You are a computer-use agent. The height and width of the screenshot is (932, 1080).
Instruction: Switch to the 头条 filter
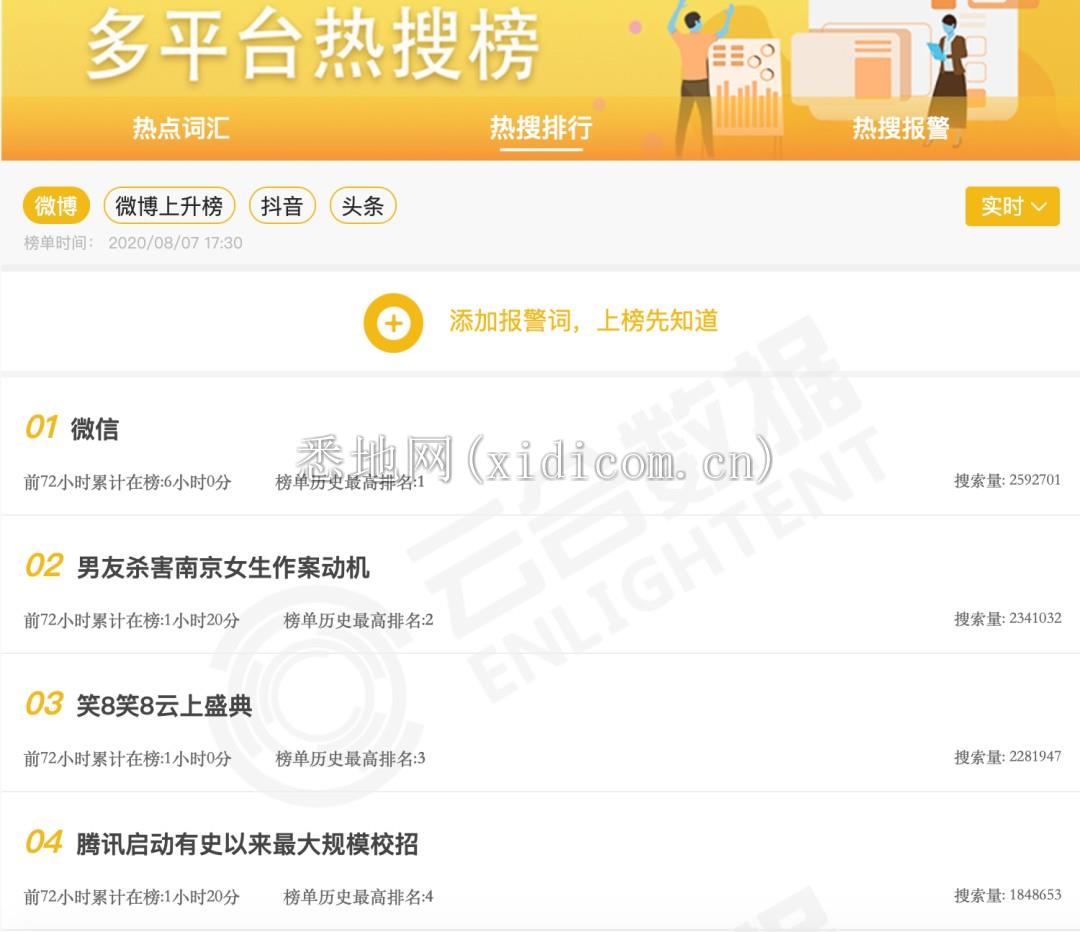coord(363,205)
